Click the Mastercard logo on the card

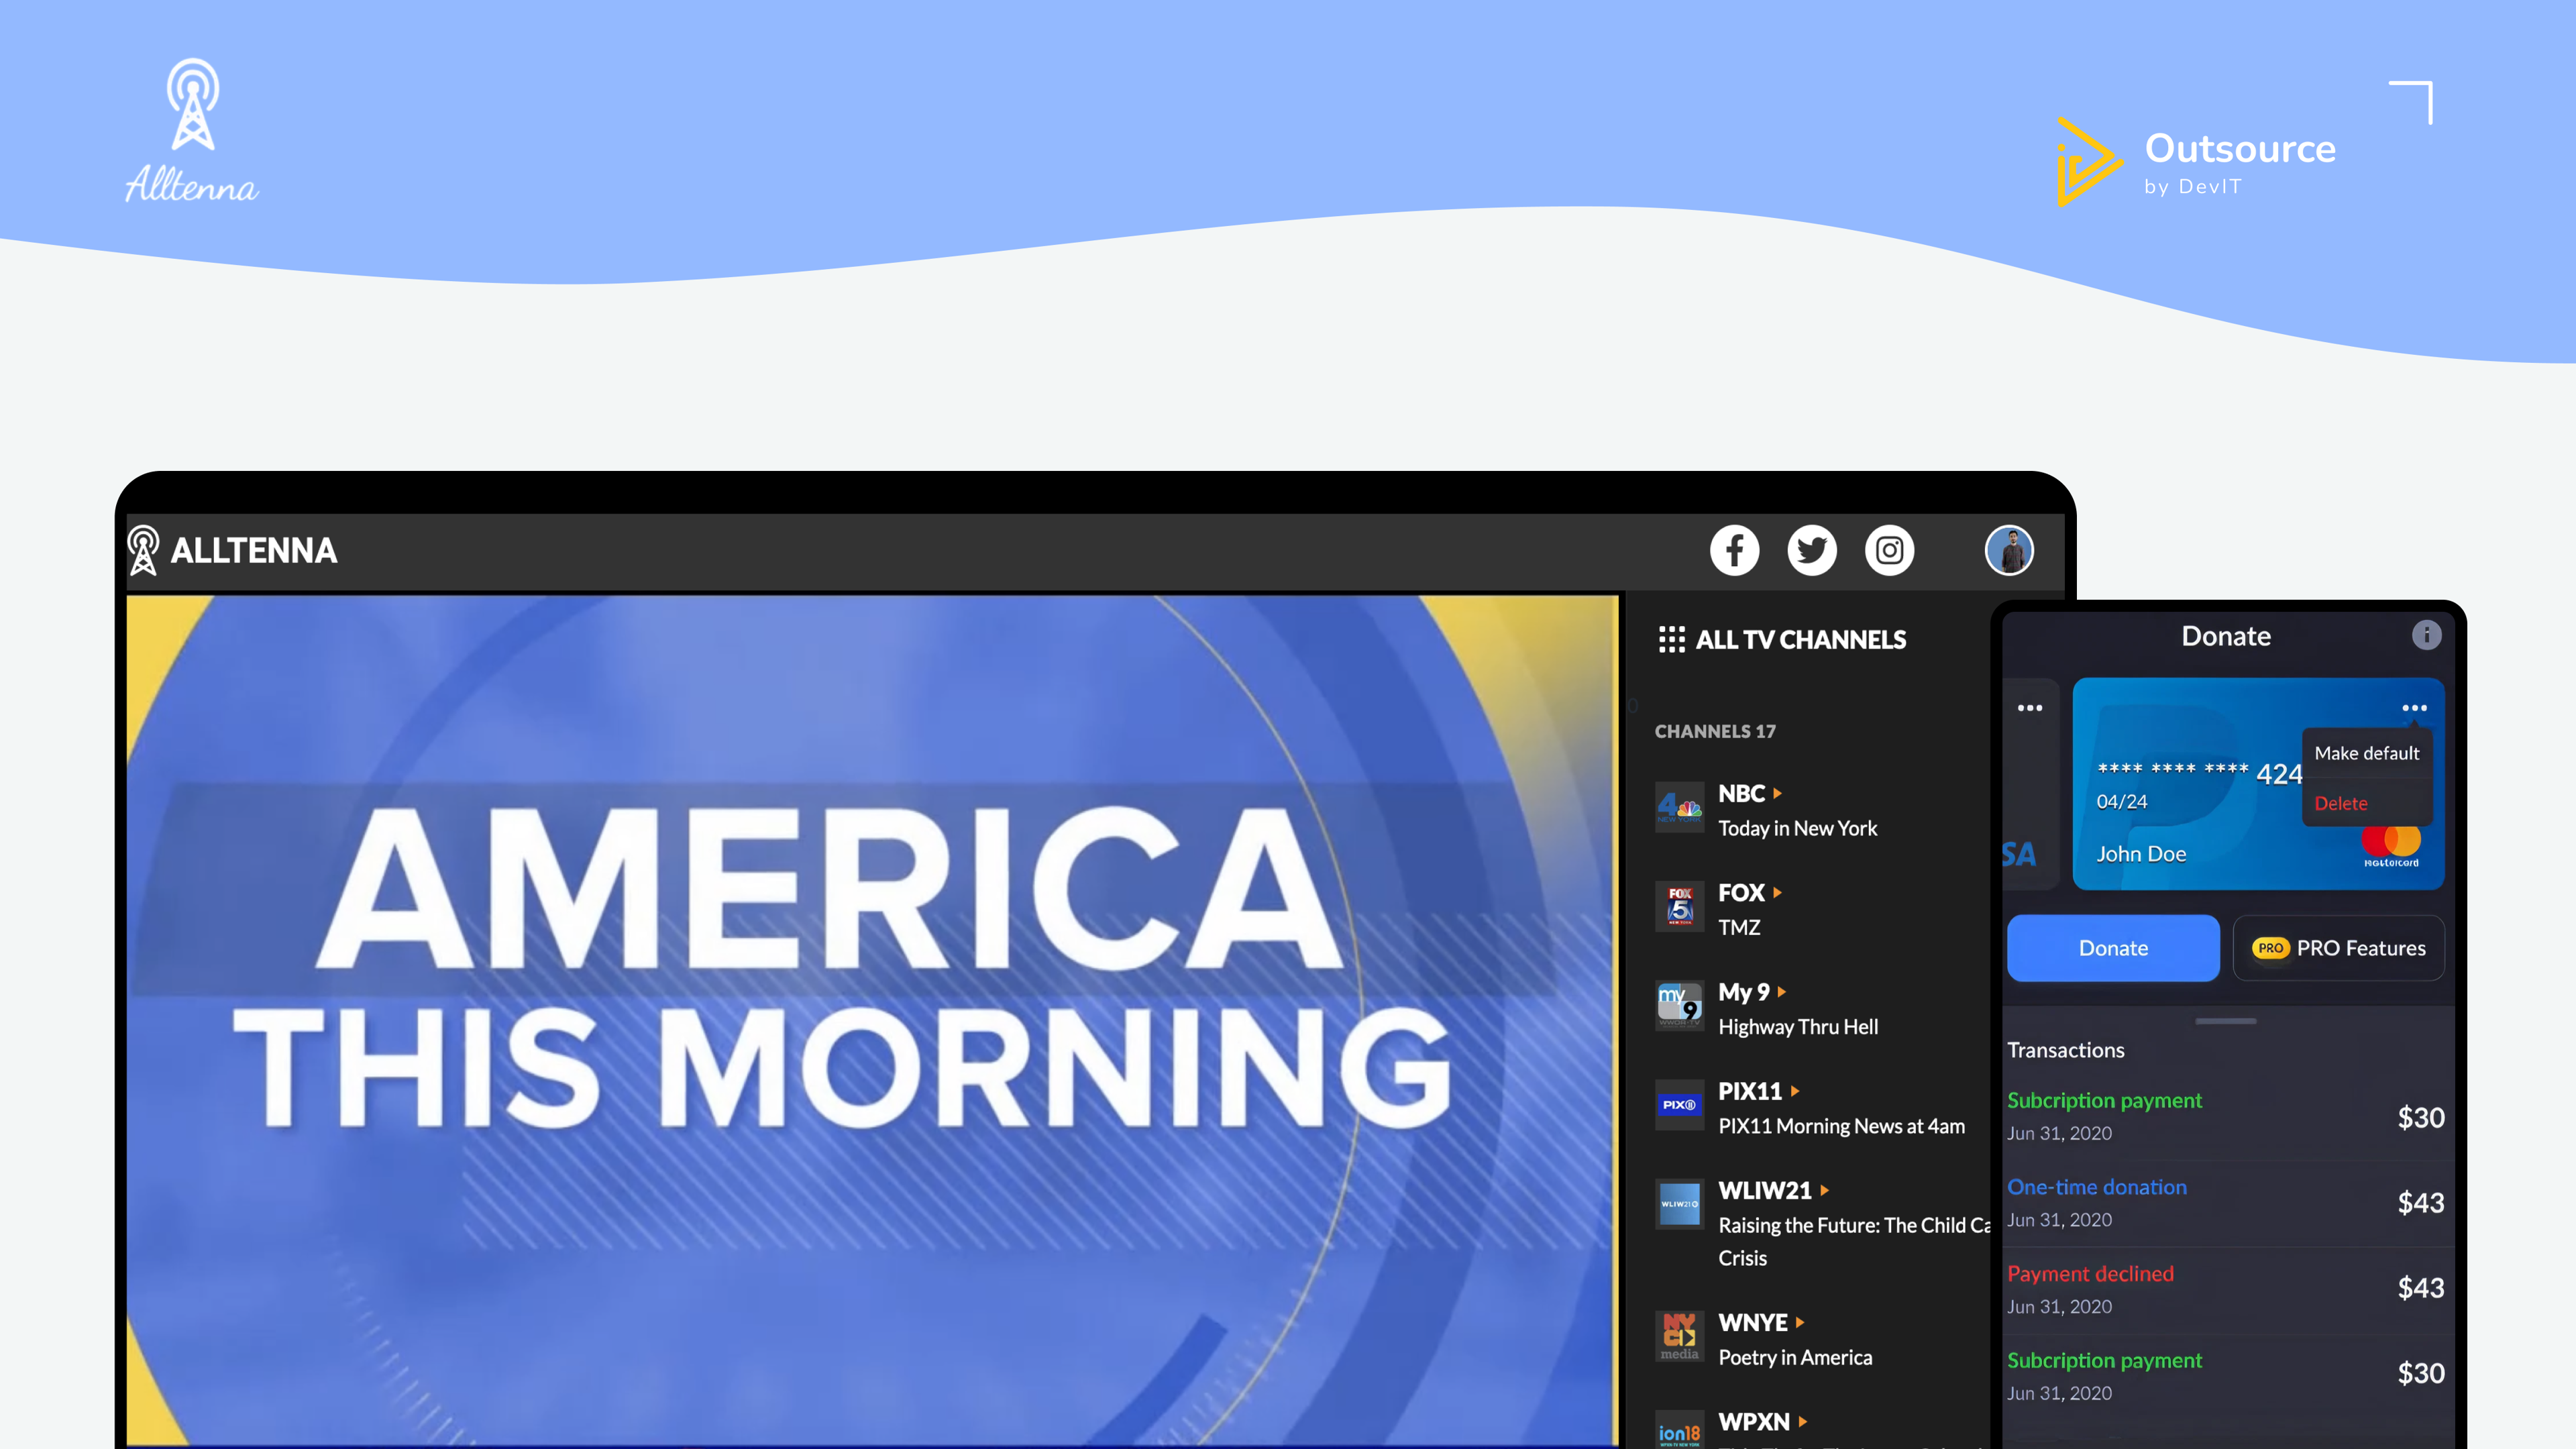(2391, 845)
